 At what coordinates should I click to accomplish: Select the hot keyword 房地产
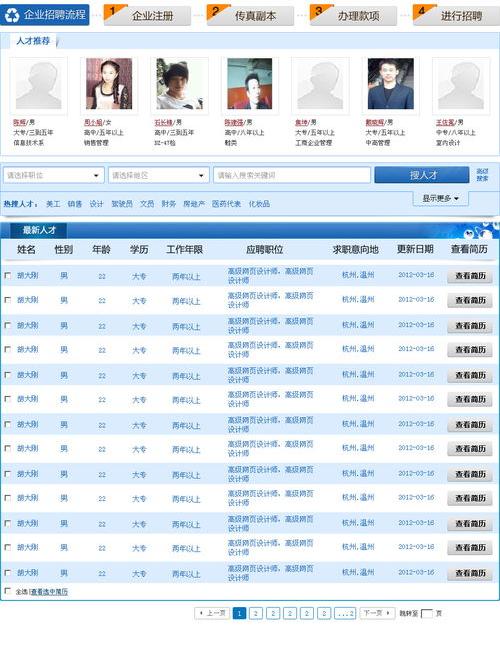tap(194, 204)
